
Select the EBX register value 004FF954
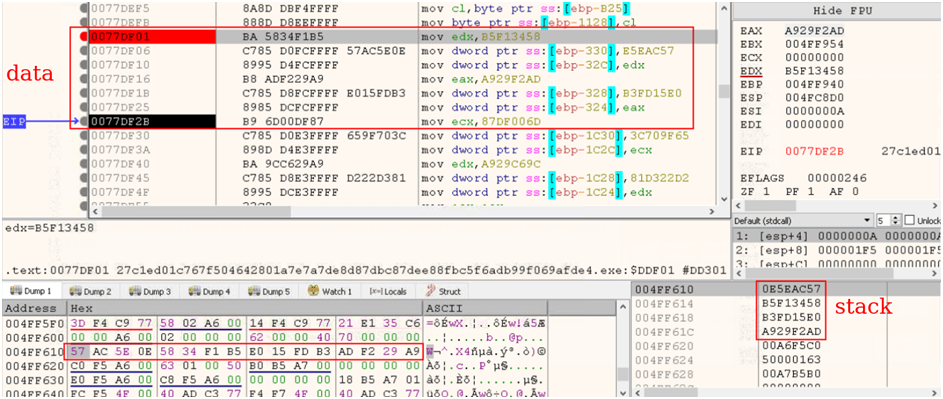pos(814,44)
